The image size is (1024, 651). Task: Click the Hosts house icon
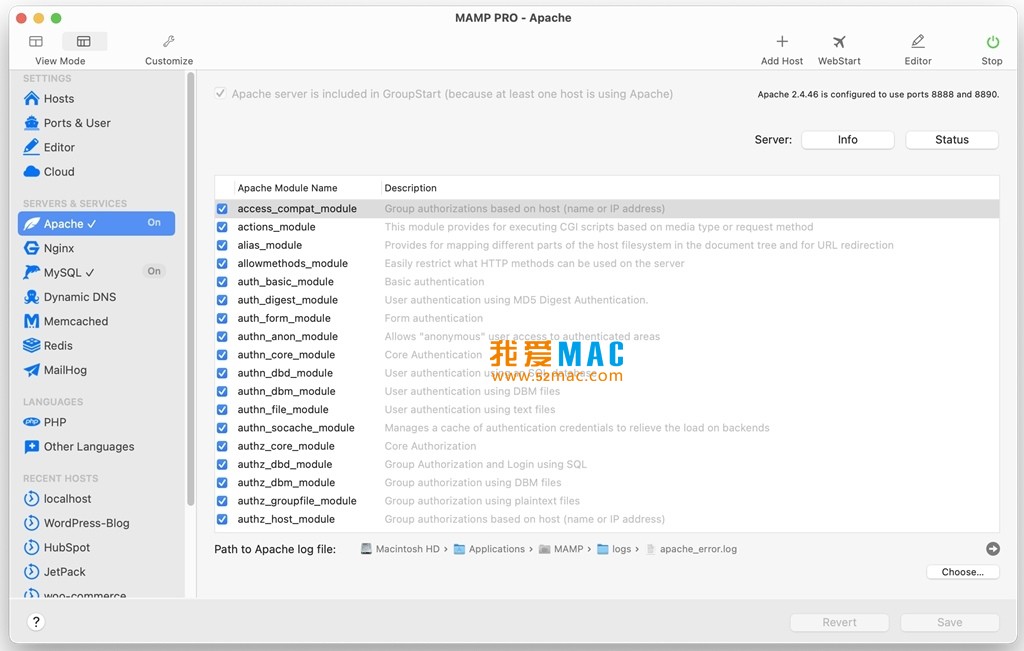(x=31, y=99)
